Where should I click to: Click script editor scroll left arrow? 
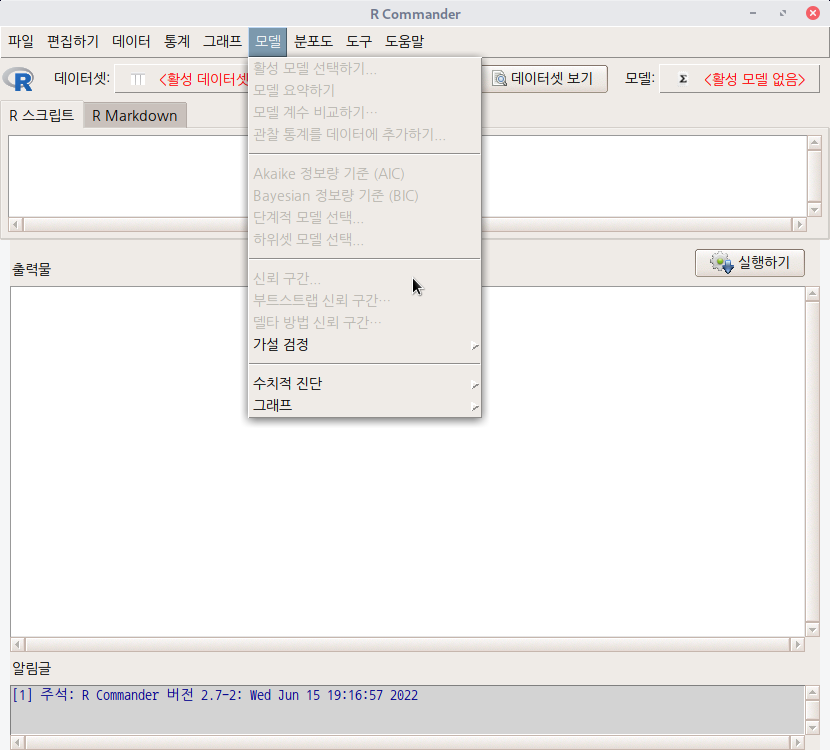(15, 224)
